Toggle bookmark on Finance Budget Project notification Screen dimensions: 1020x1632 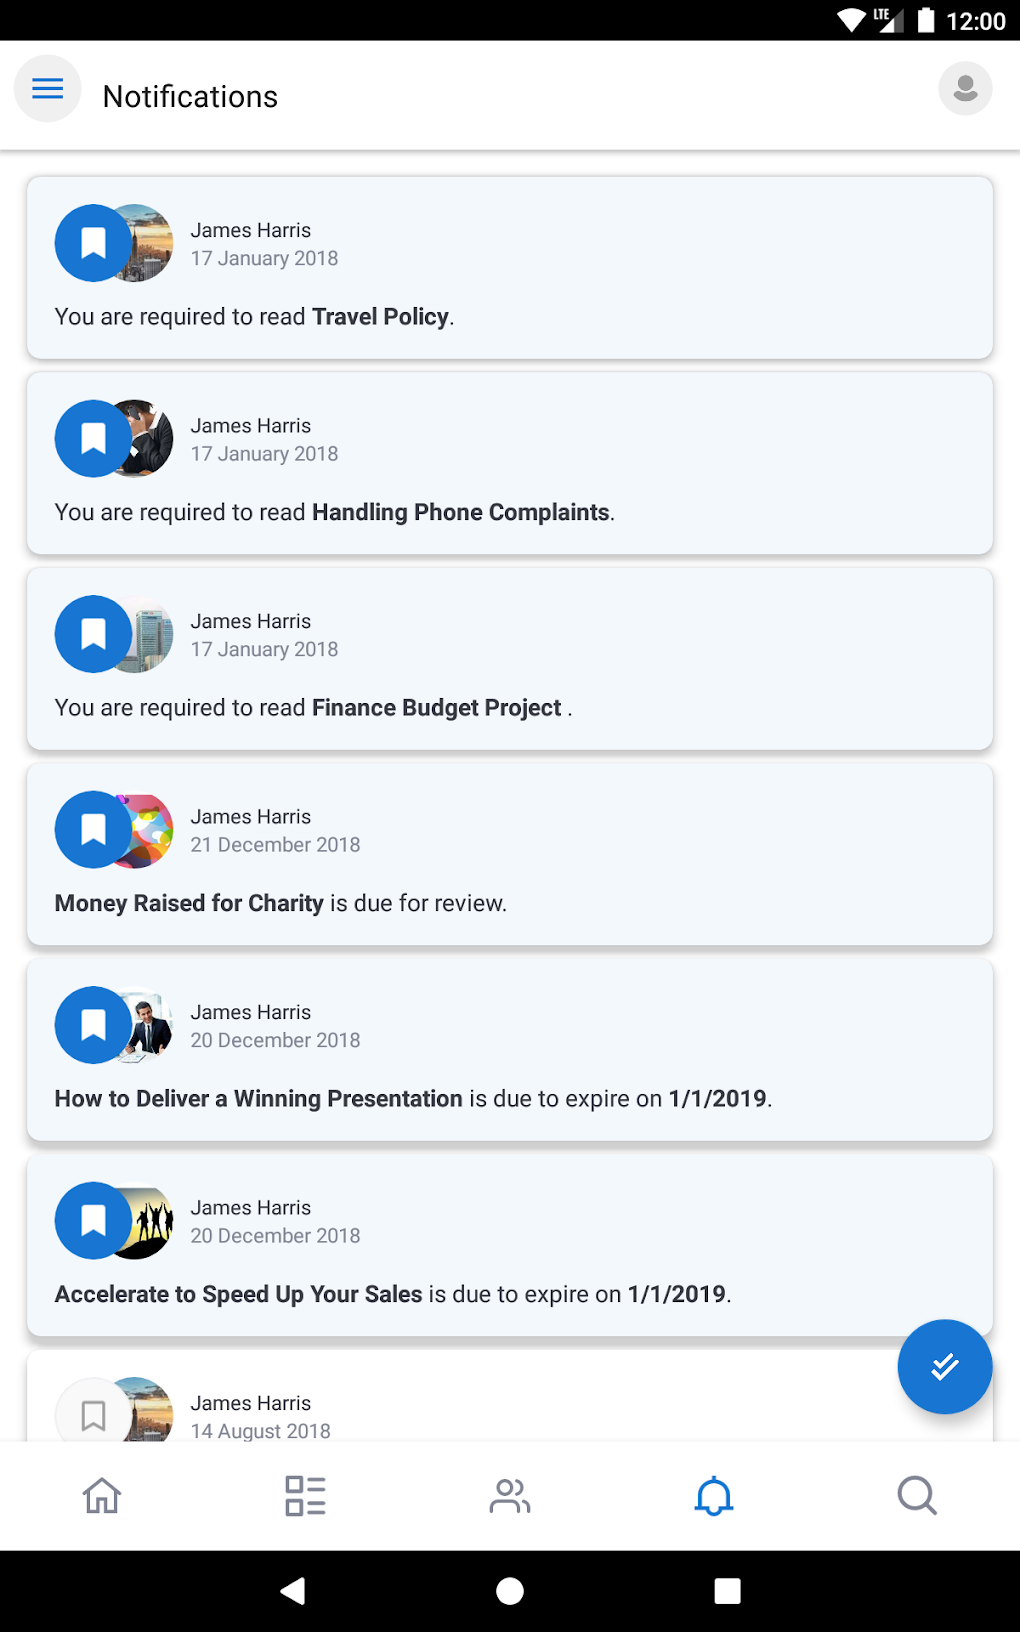point(93,634)
